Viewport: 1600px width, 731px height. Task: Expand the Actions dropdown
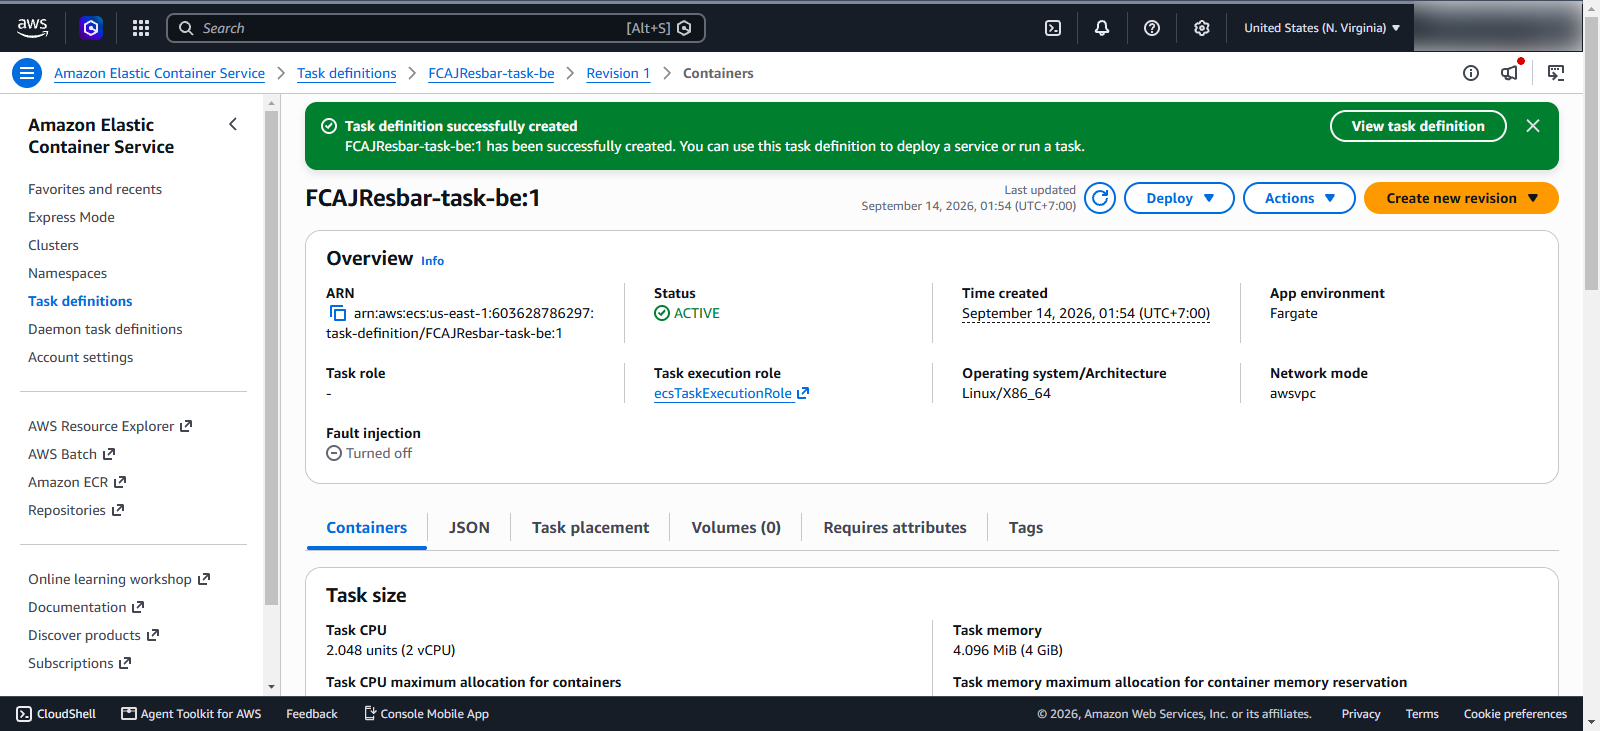1299,198
